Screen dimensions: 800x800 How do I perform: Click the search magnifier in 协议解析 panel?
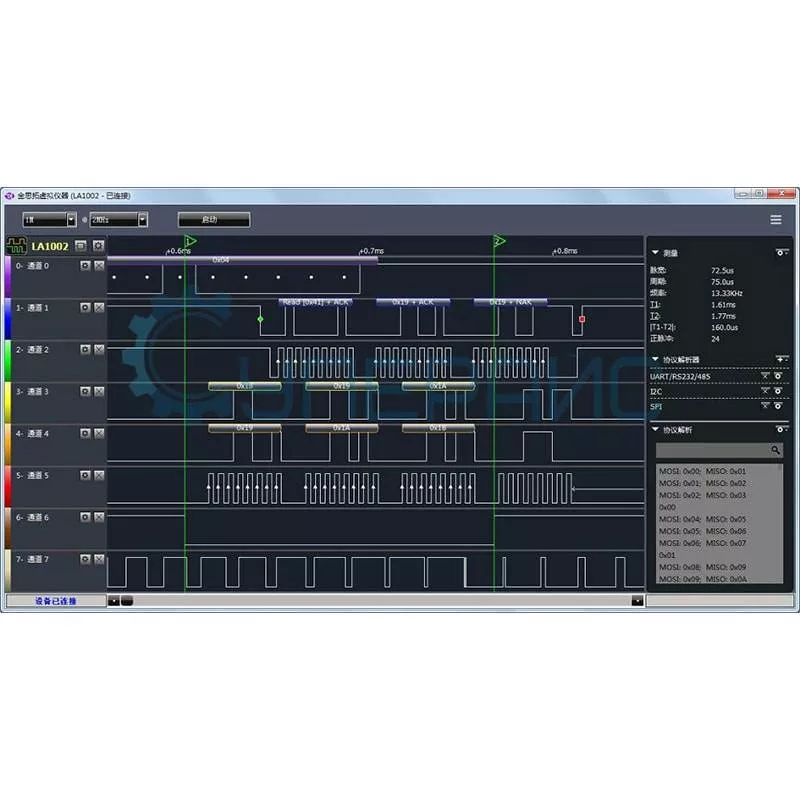tap(776, 451)
